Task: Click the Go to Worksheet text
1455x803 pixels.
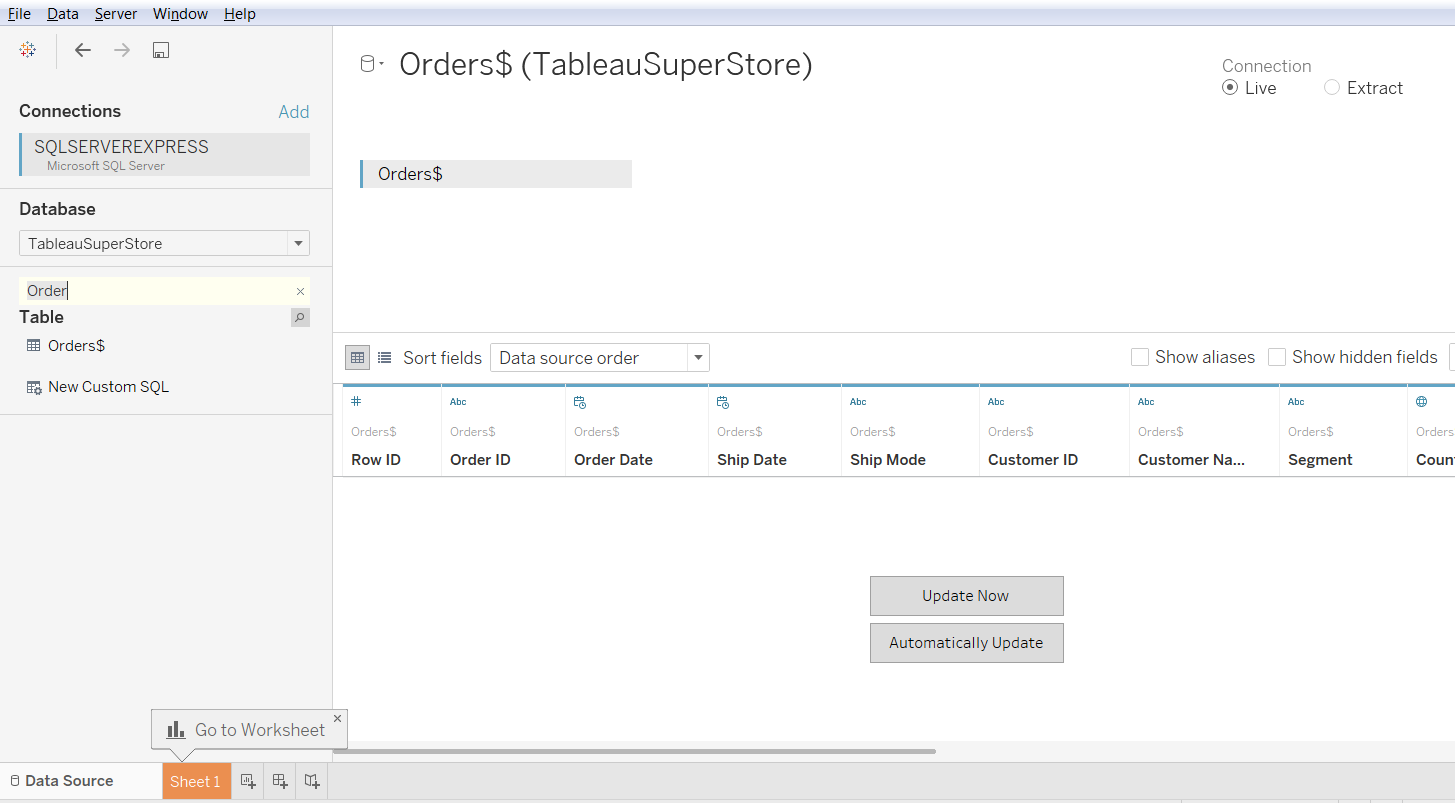Action: point(260,730)
